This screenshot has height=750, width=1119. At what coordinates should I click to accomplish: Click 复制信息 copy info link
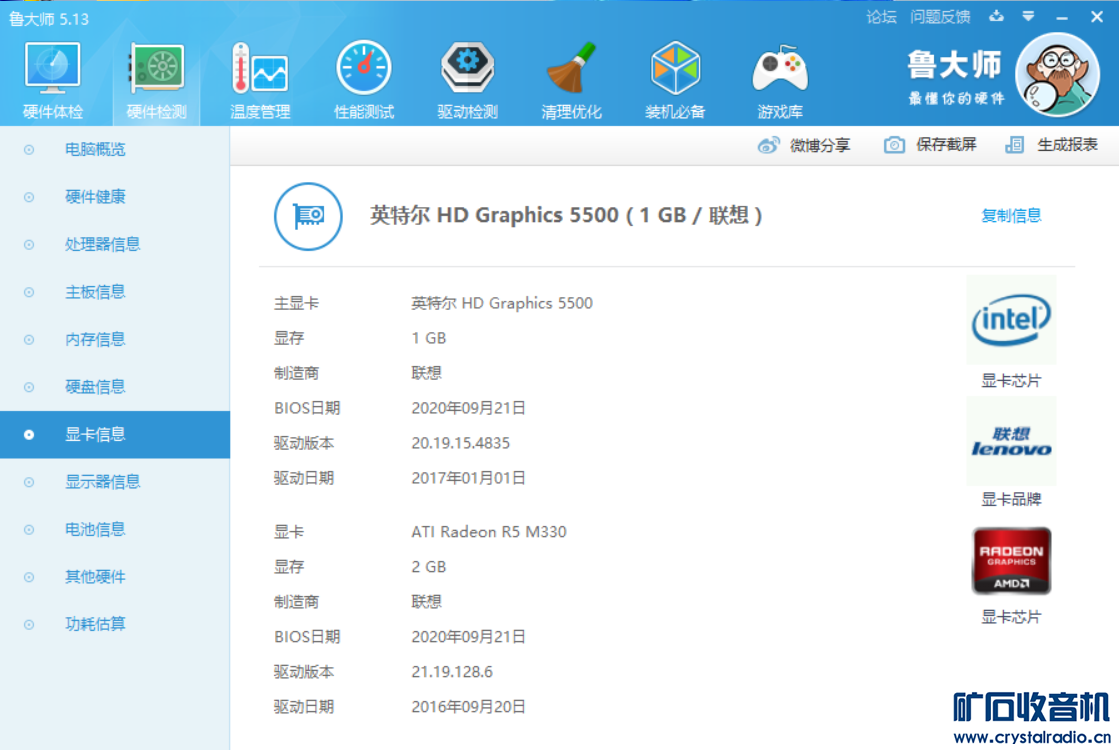(x=1011, y=216)
